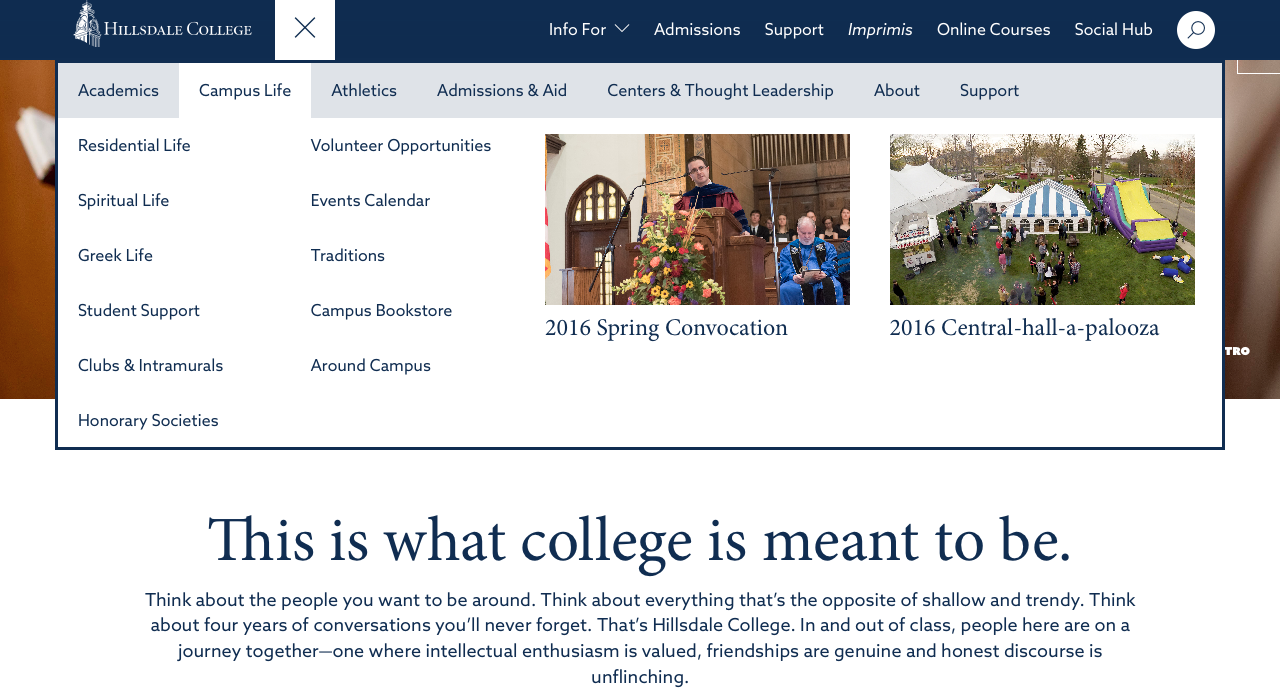Select the Campus Life tab

pos(245,91)
